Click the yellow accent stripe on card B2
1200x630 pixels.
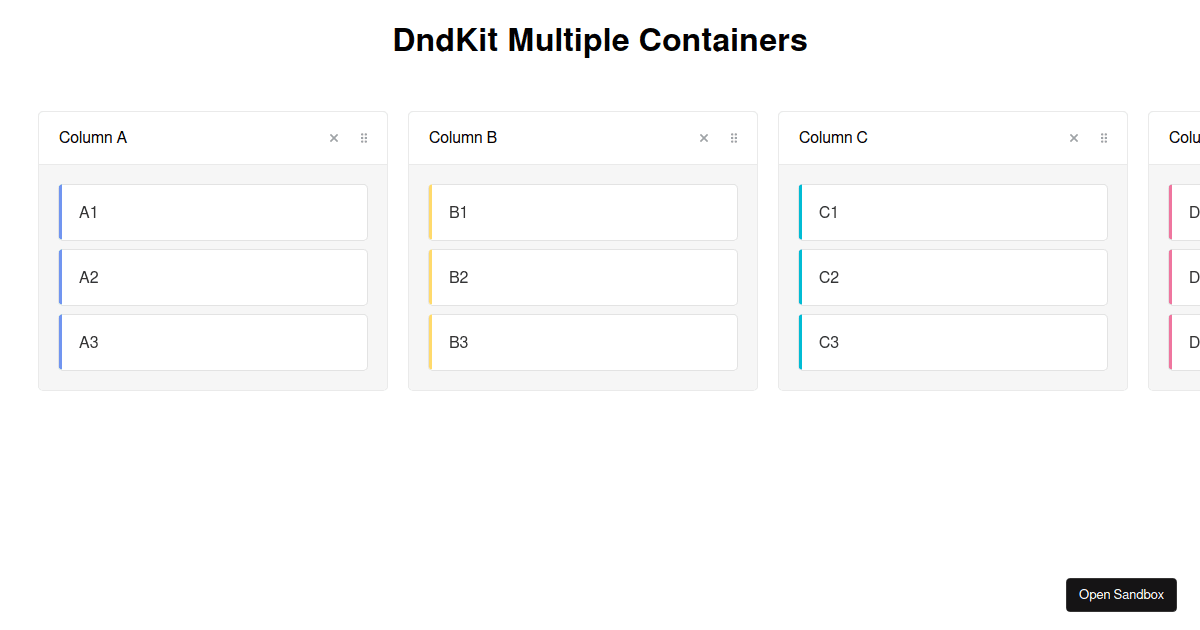[x=431, y=277]
